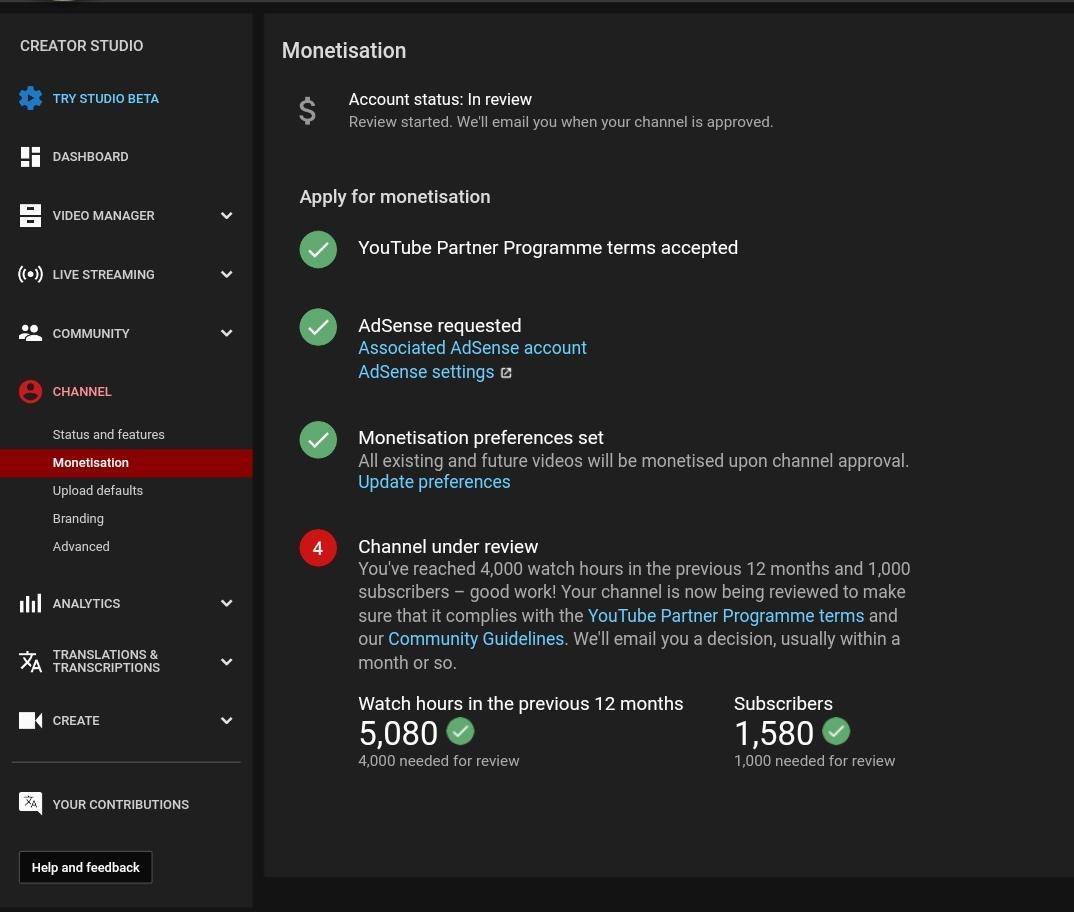Click '4,000 needed for review' text

(x=438, y=761)
